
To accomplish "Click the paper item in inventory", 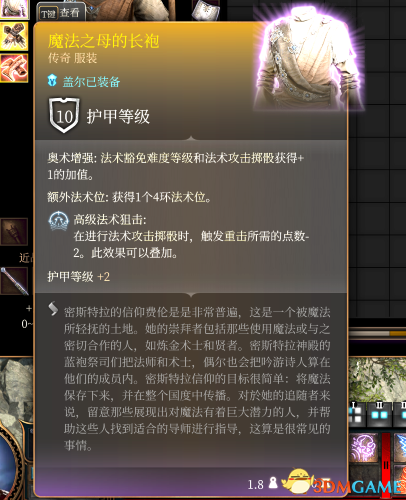I will click(206, 10).
